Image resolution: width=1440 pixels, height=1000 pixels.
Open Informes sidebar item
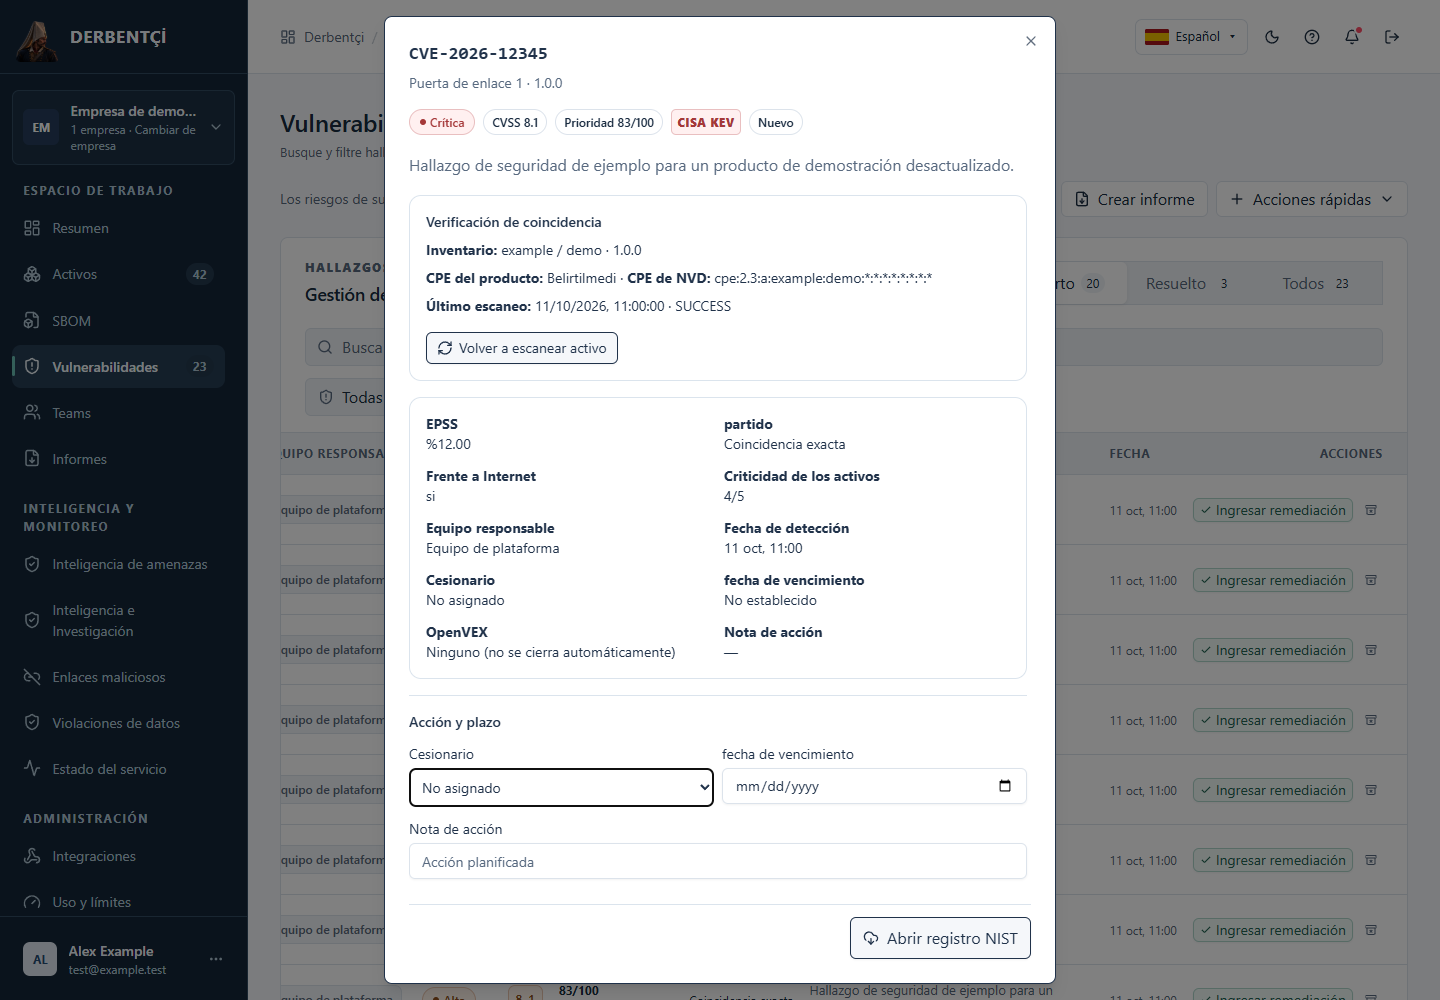pyautogui.click(x=118, y=459)
